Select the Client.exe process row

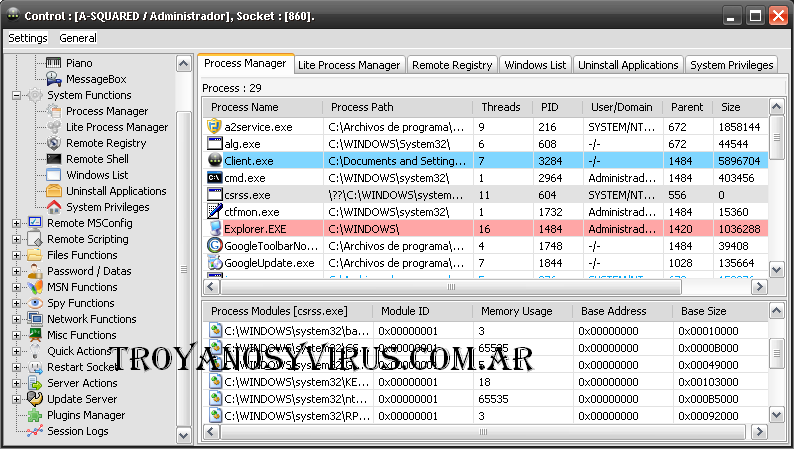[x=486, y=161]
